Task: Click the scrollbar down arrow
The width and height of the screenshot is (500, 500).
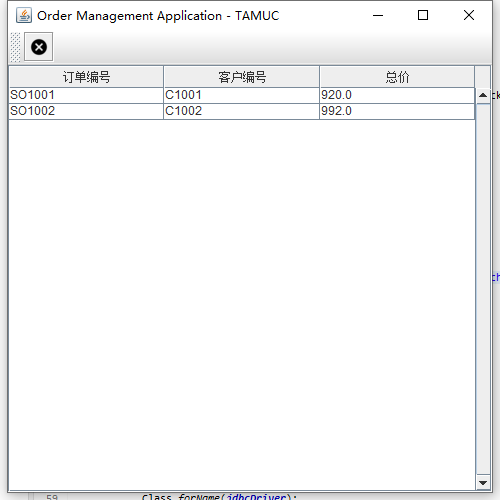Action: [483, 482]
